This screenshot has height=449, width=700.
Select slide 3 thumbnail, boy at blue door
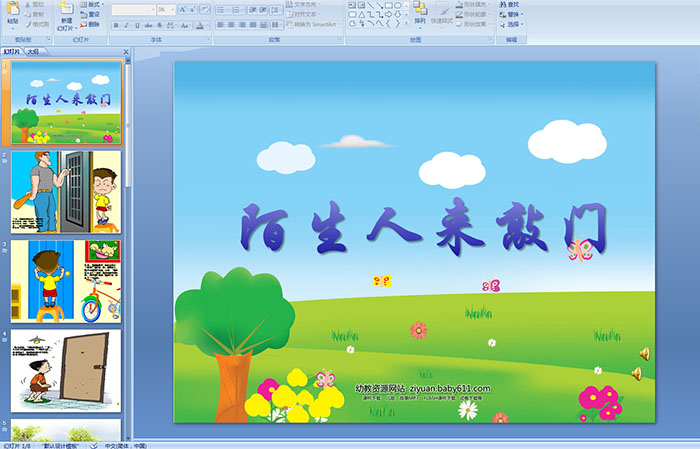pos(66,281)
